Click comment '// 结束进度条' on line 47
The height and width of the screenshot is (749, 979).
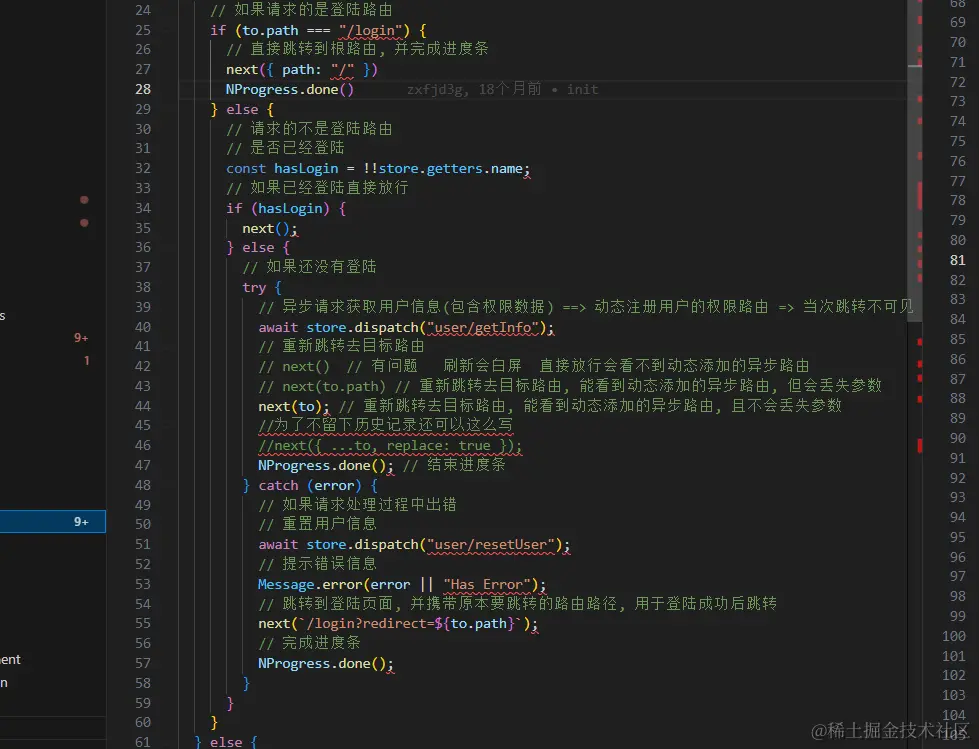pos(455,465)
